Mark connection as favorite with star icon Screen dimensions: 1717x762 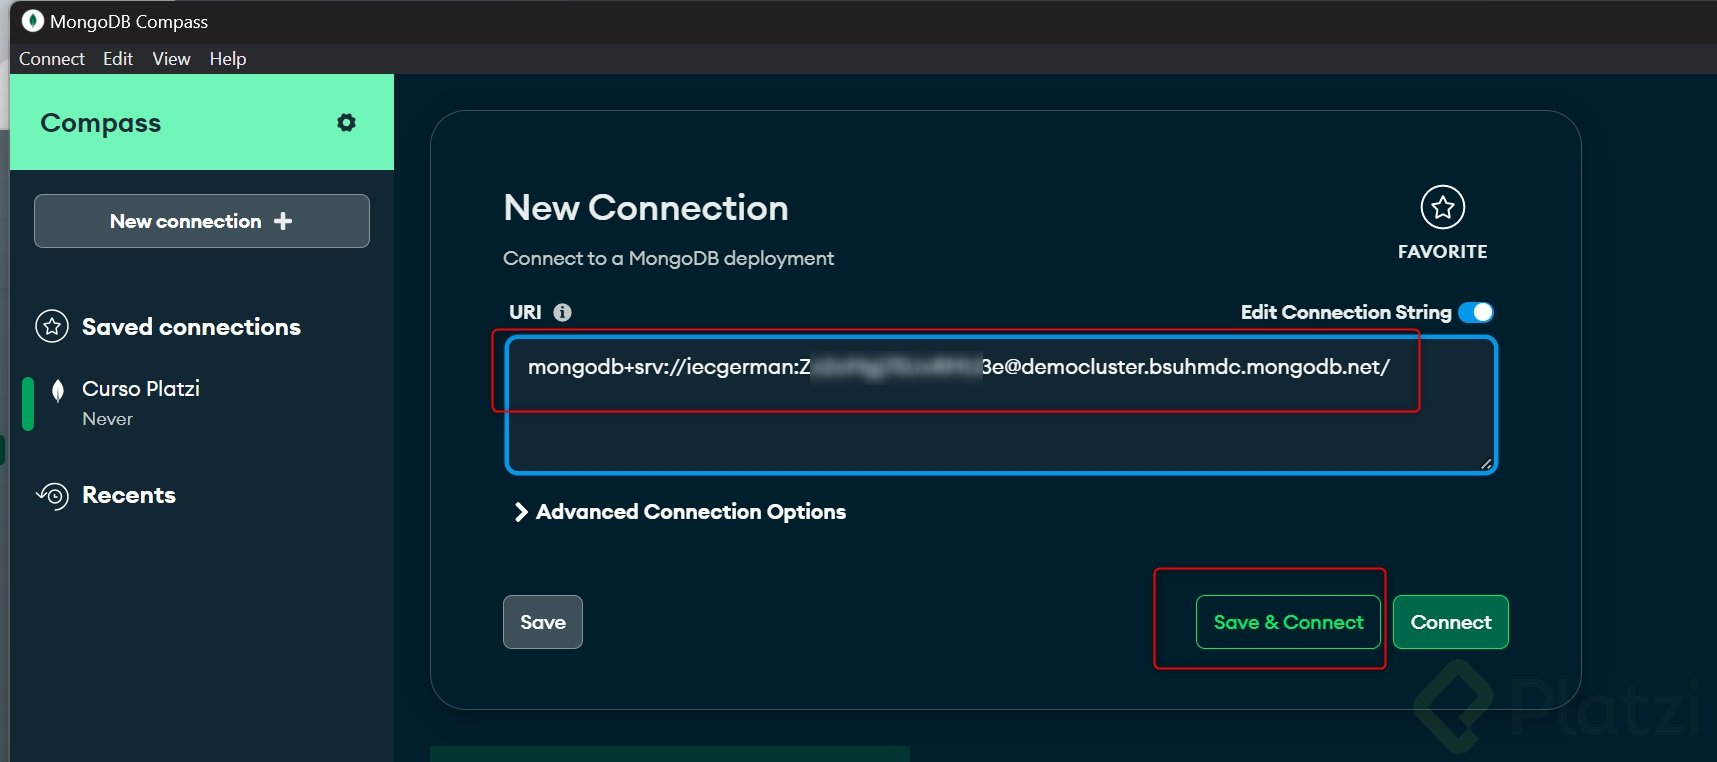1442,207
